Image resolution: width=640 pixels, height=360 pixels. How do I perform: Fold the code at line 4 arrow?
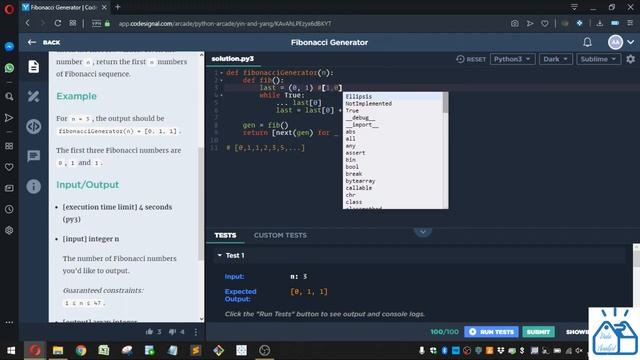(x=222, y=95)
